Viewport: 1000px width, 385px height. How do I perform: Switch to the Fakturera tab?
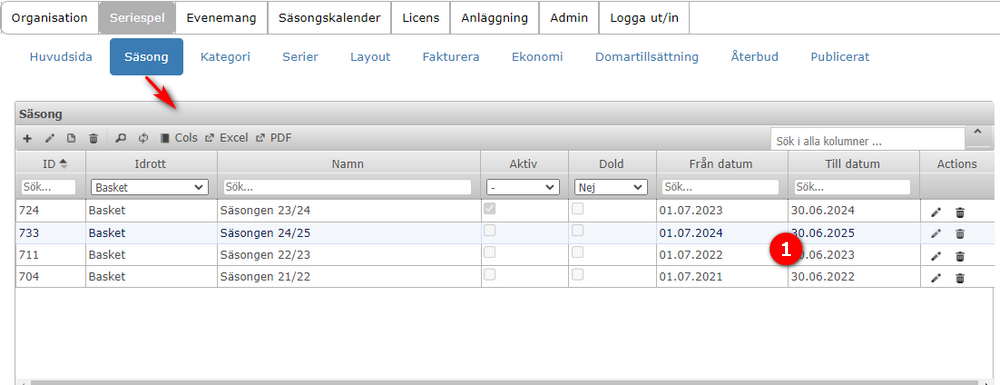tap(451, 57)
